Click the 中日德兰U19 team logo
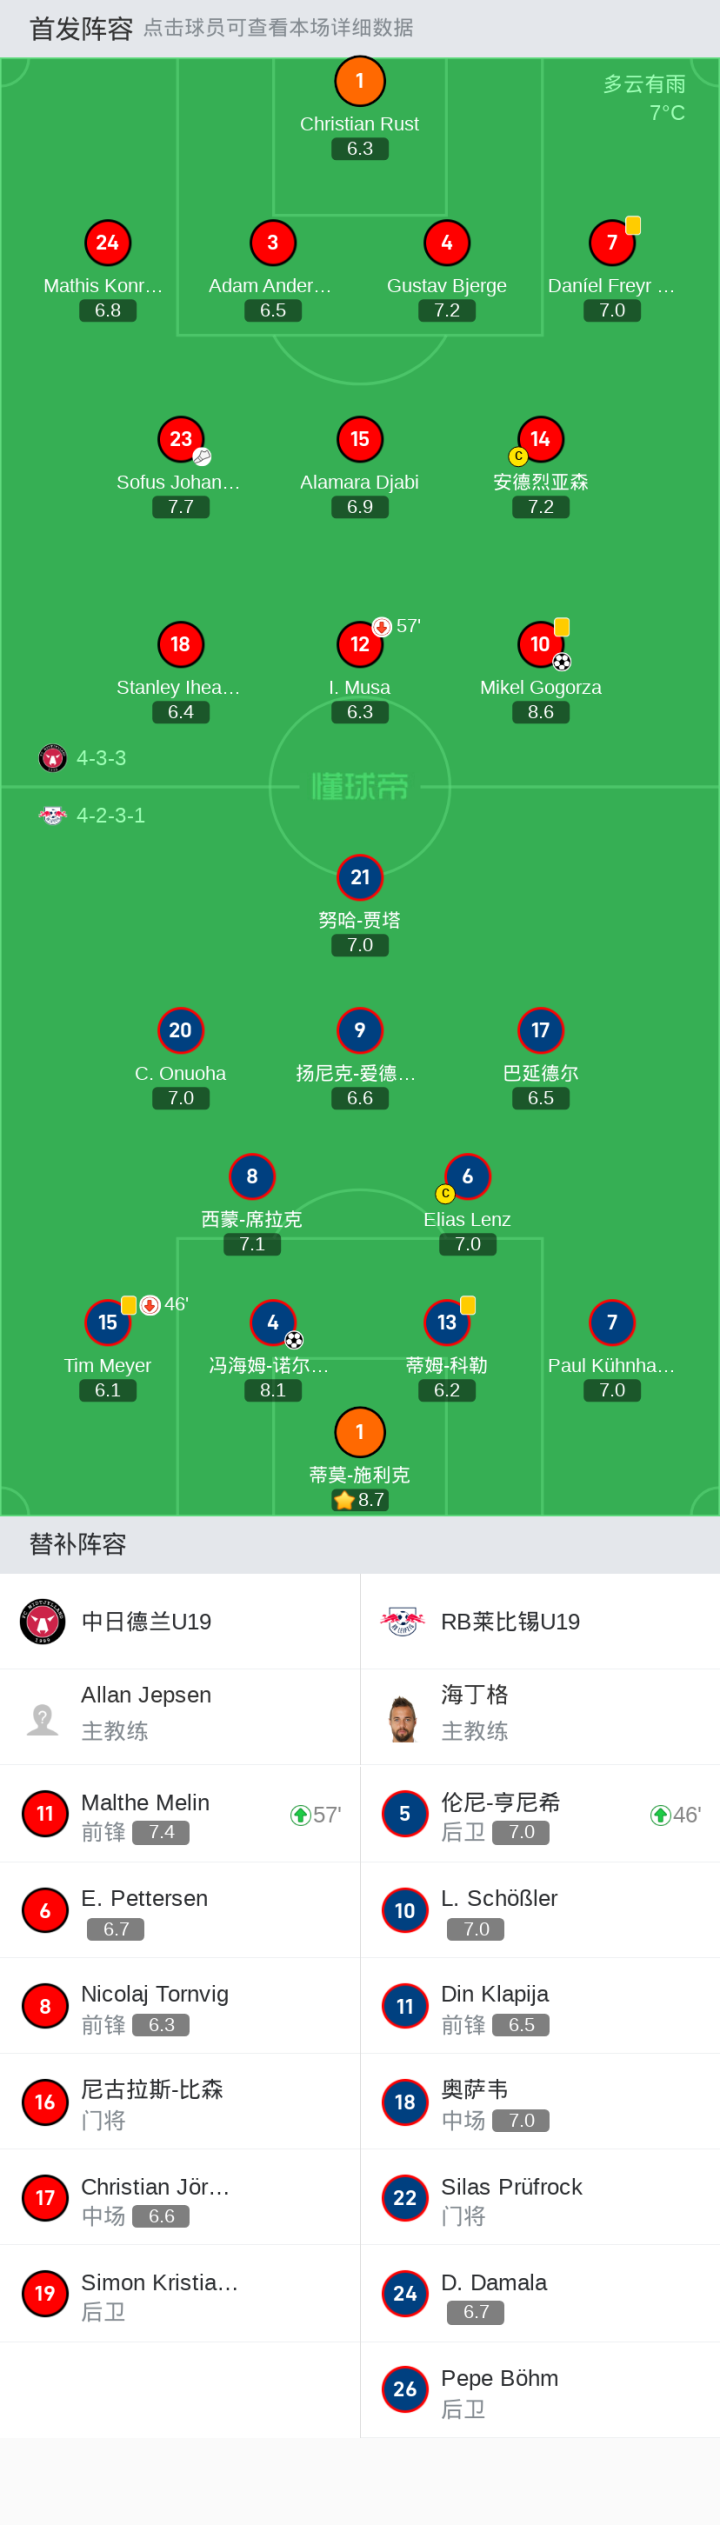Viewport: 720px width, 2525px height. coord(42,1621)
